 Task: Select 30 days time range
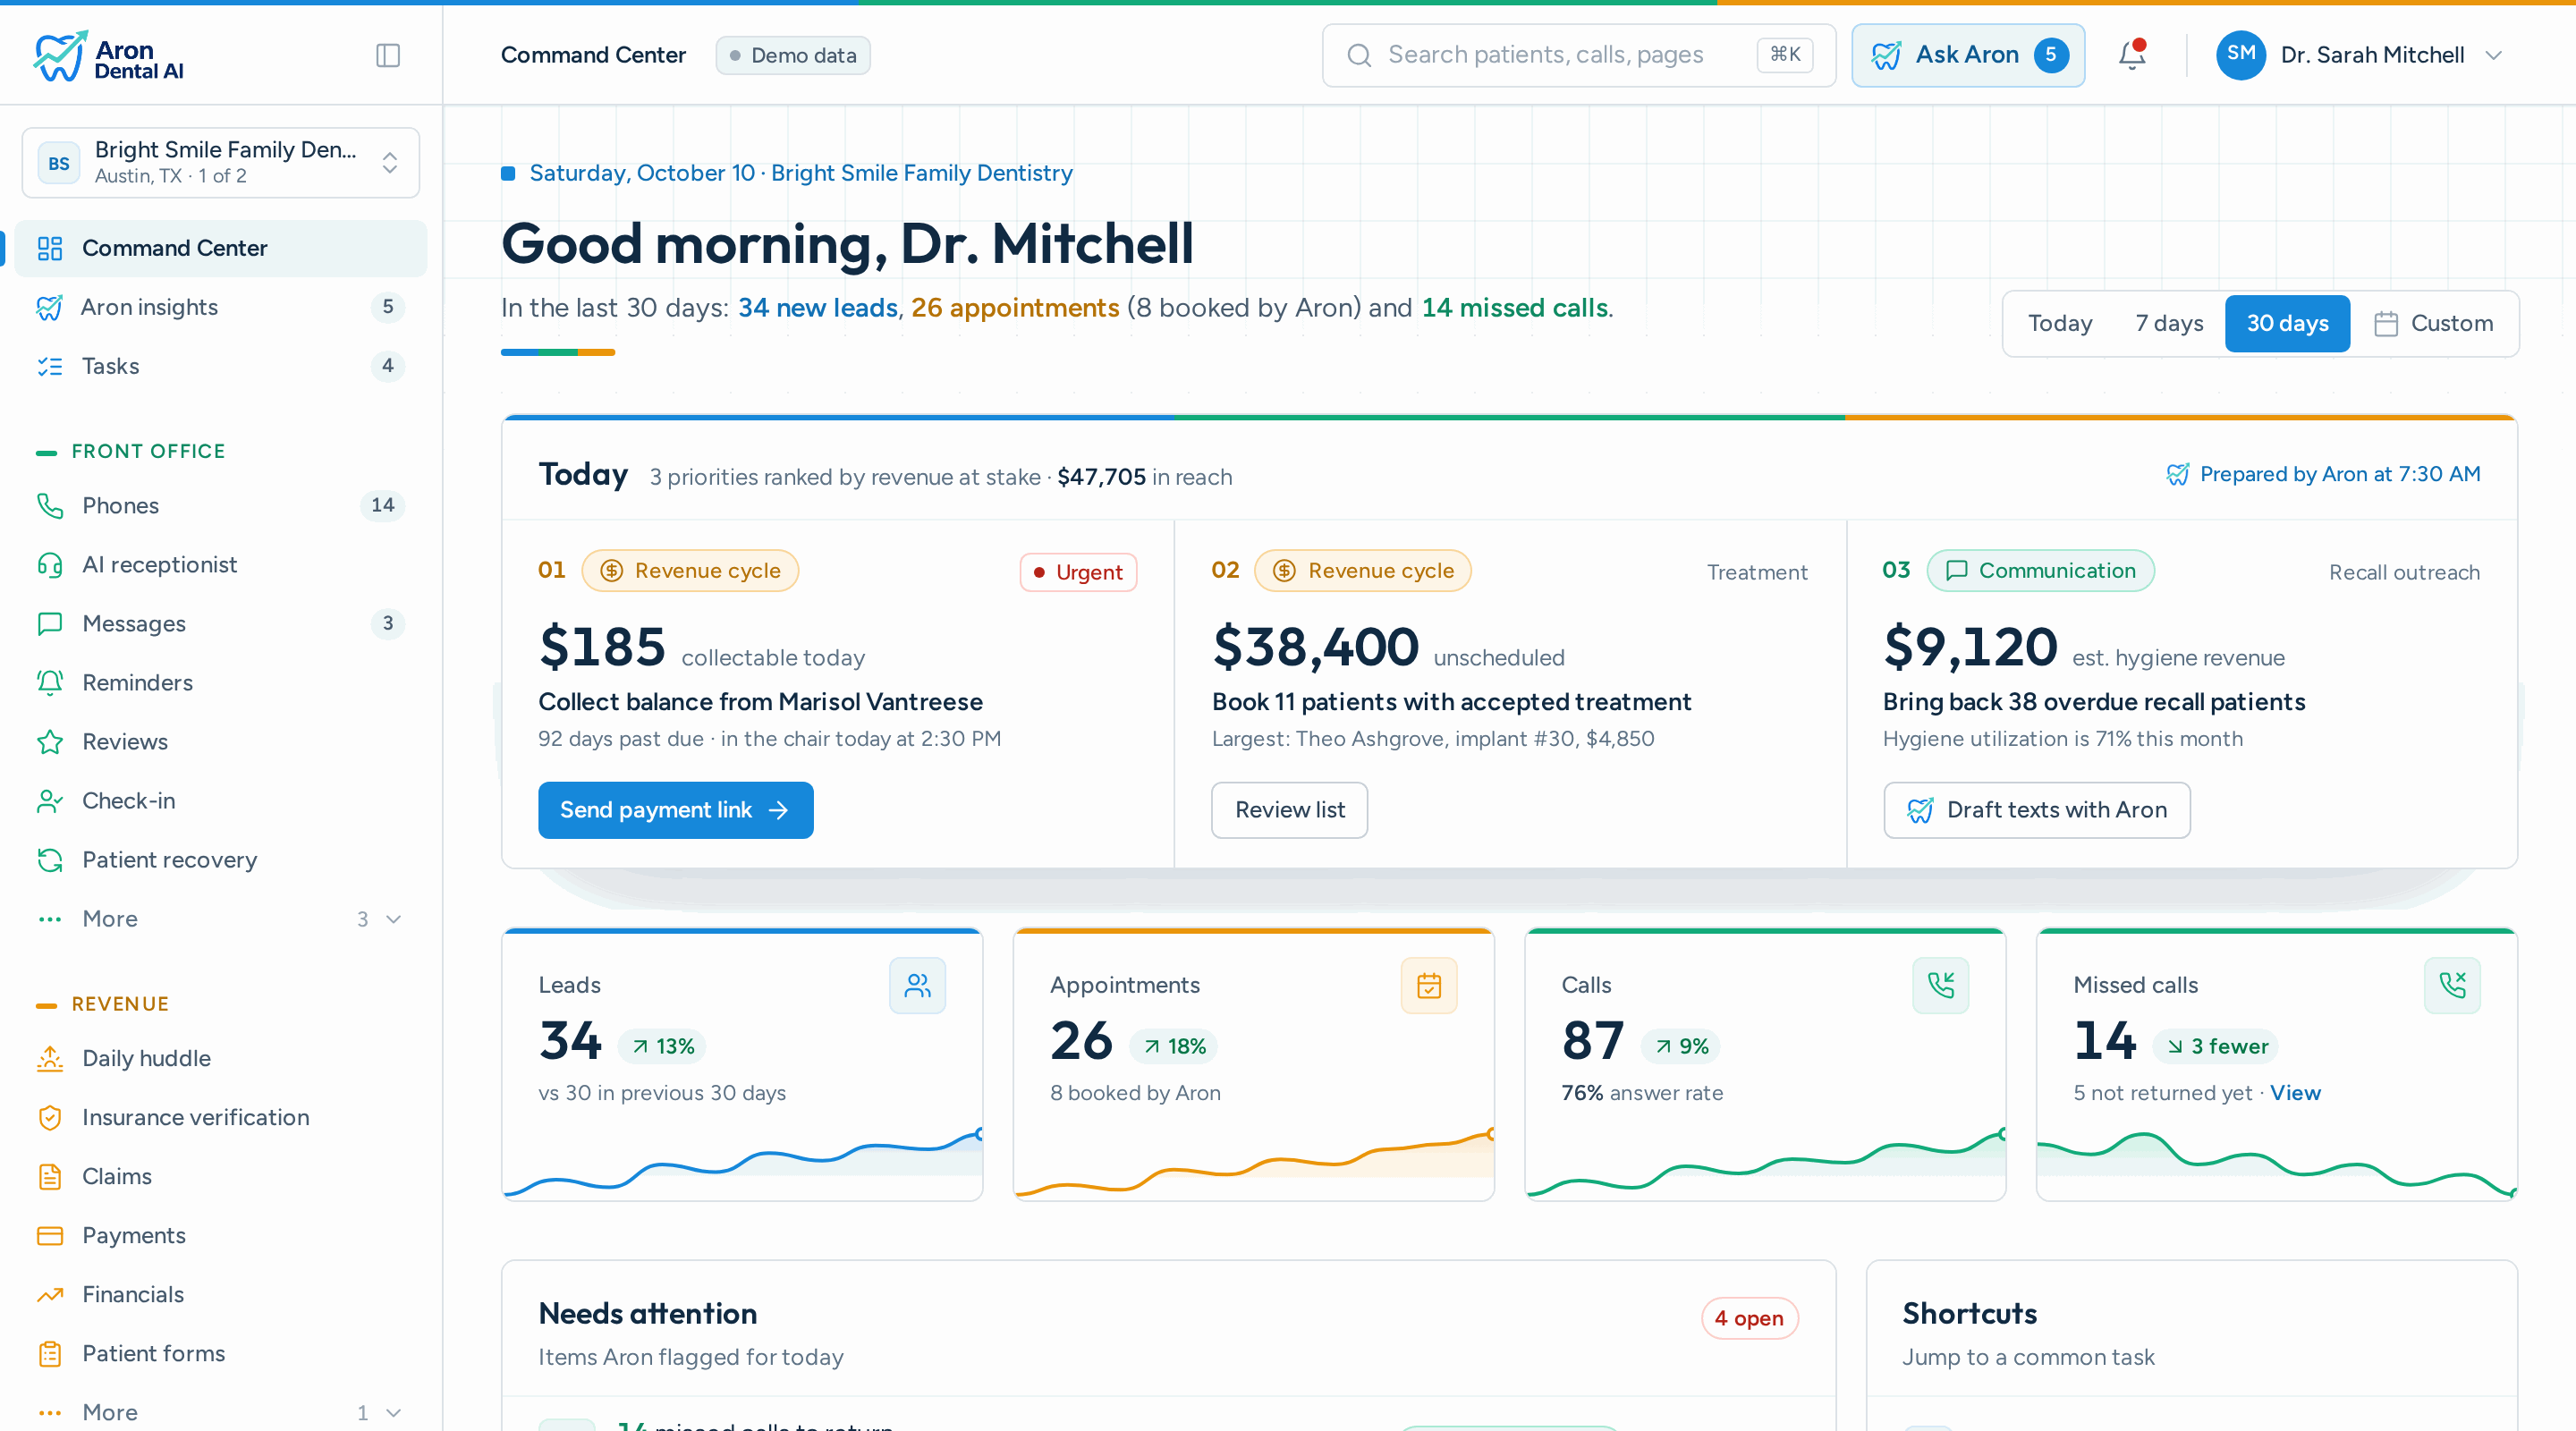(x=2287, y=323)
